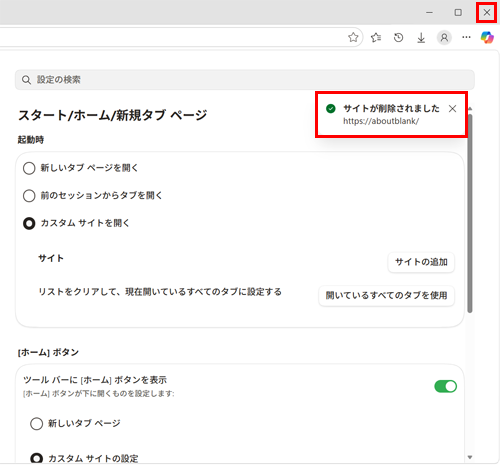
Task: Select 新しいタブ ページを開く radio option
Action: 29,168
